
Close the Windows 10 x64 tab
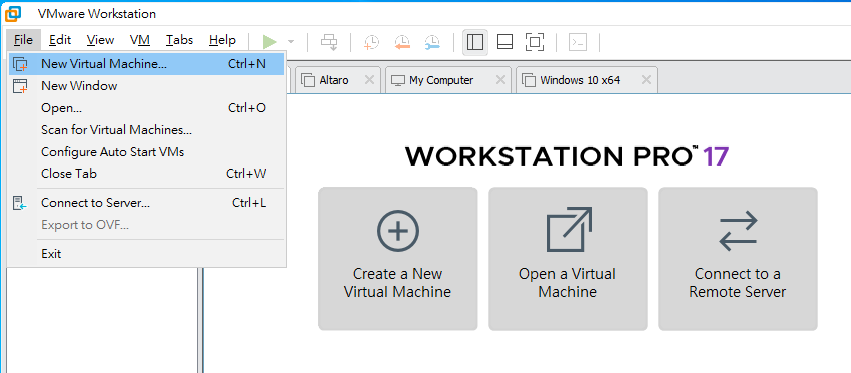(646, 80)
